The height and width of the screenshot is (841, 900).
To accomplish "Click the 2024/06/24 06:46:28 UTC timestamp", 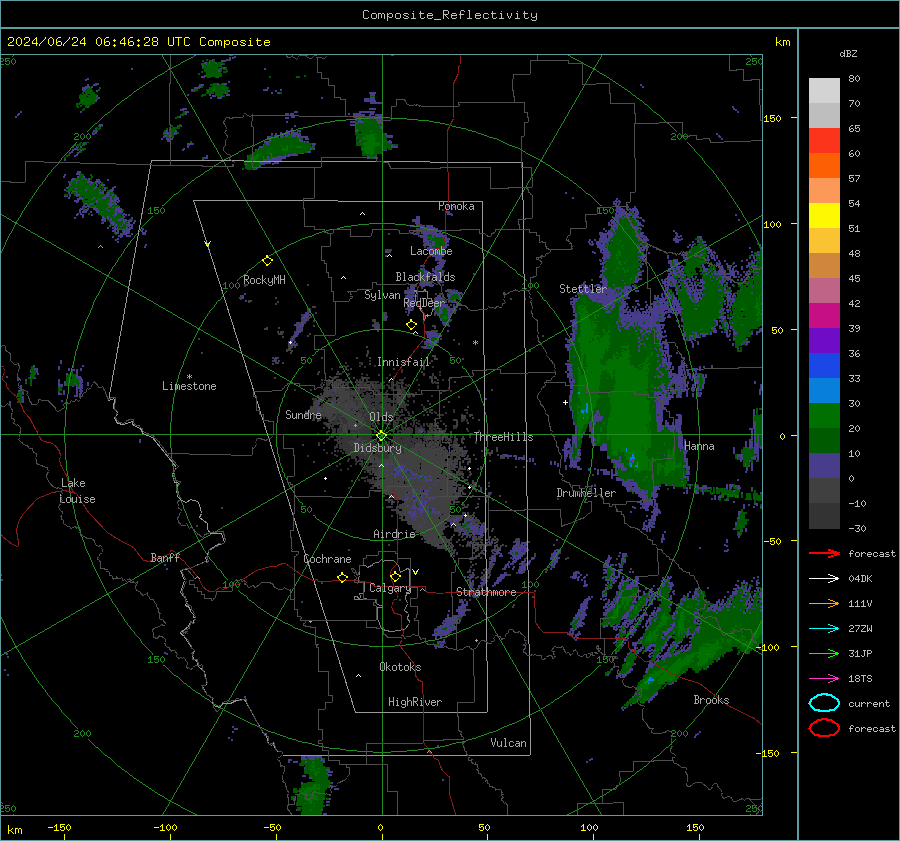I will pyautogui.click(x=99, y=42).
